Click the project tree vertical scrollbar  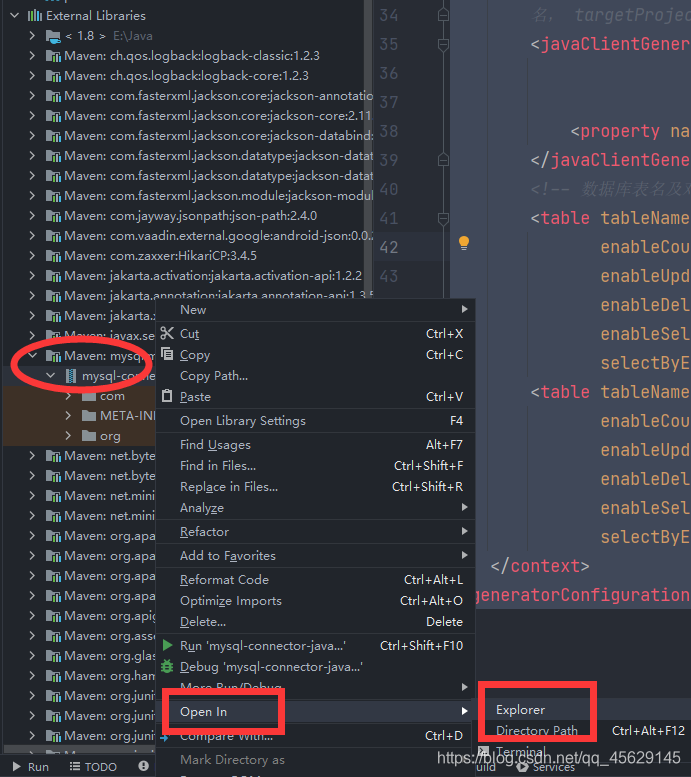point(368,149)
